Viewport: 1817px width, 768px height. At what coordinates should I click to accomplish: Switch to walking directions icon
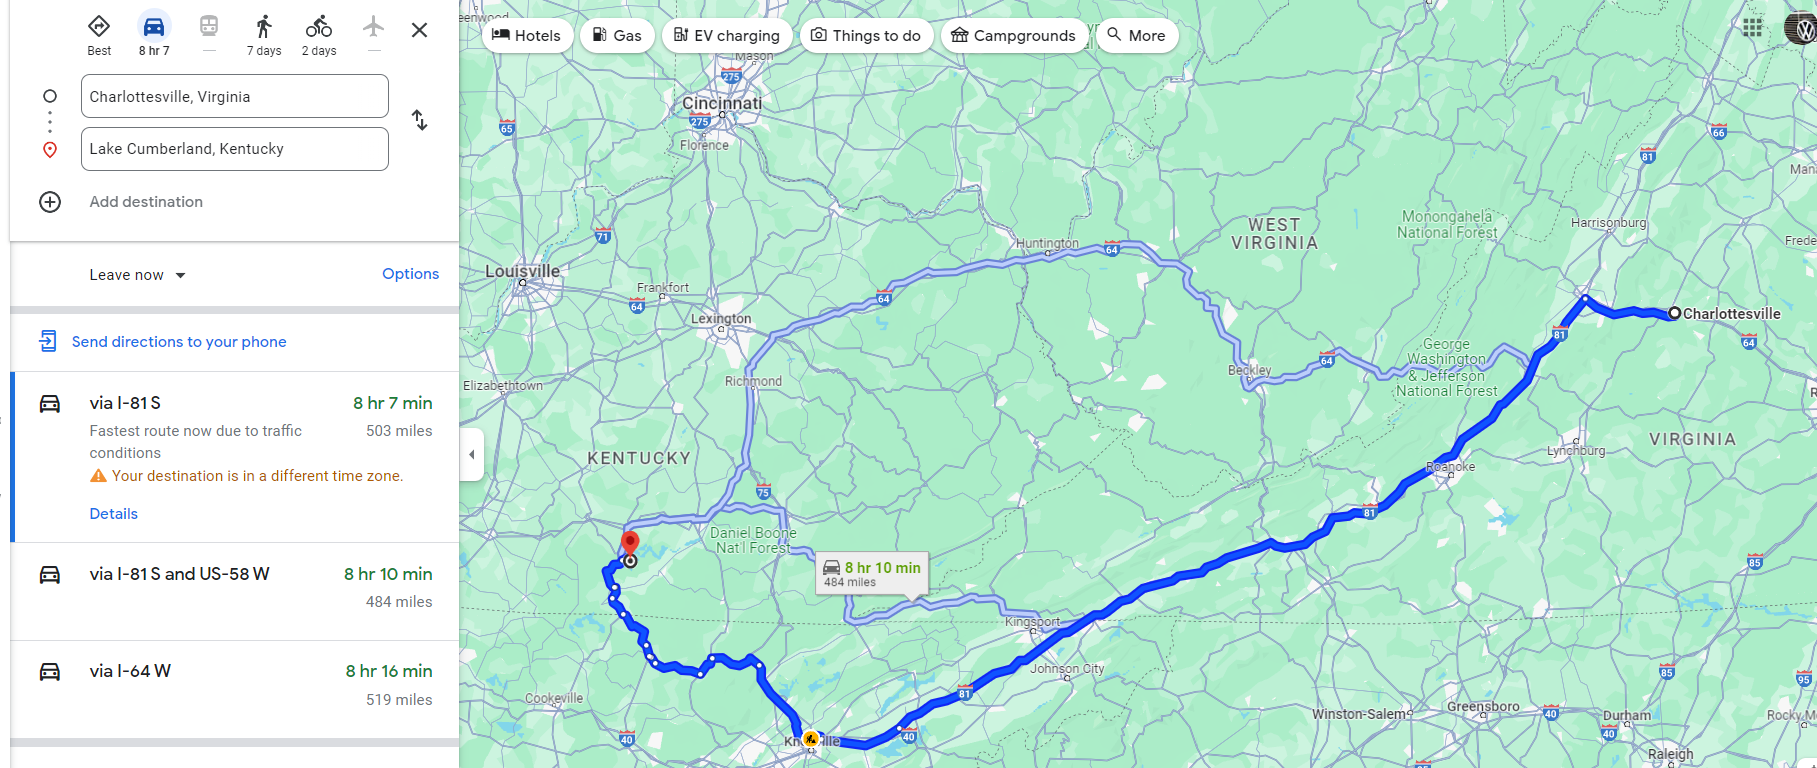[x=264, y=26]
